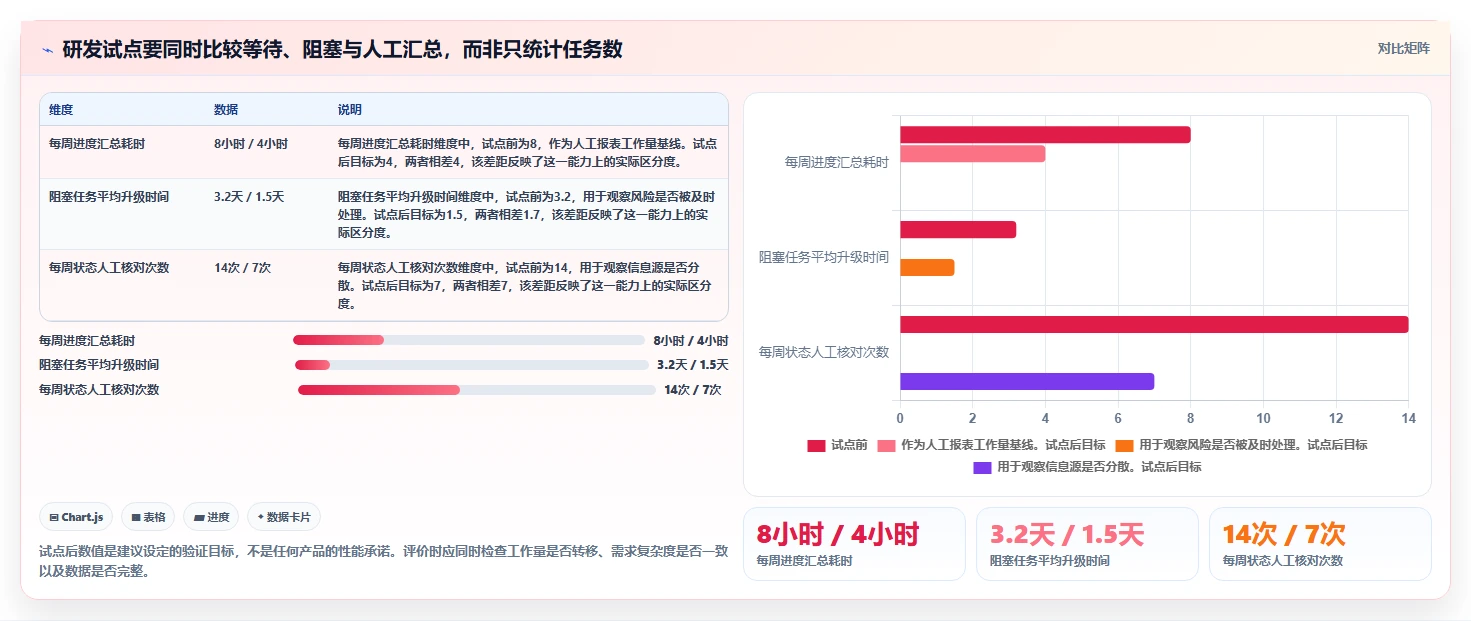This screenshot has width=1471, height=621.
Task: Click 每周状态人工核对次数 in the table's first column
Action: 109,268
